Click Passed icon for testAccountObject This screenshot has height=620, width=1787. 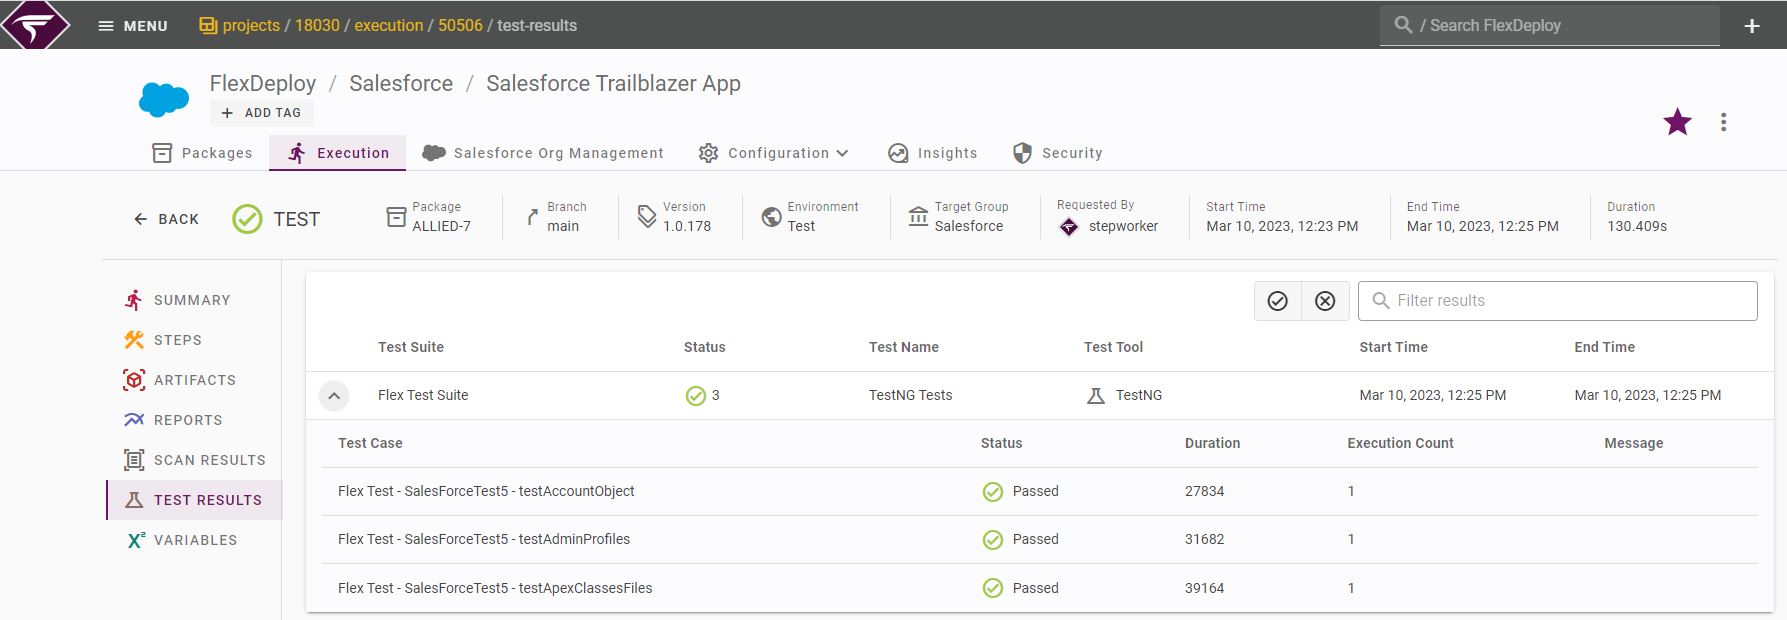click(992, 492)
